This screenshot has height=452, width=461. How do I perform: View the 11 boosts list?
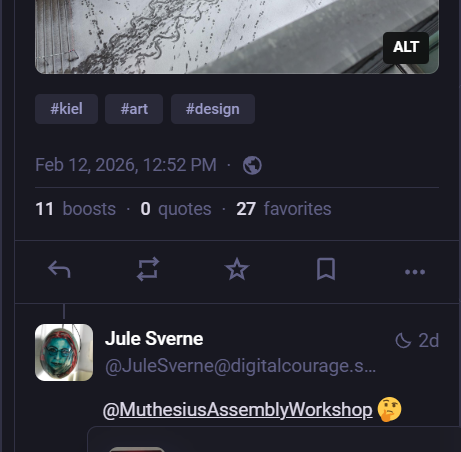(x=76, y=209)
